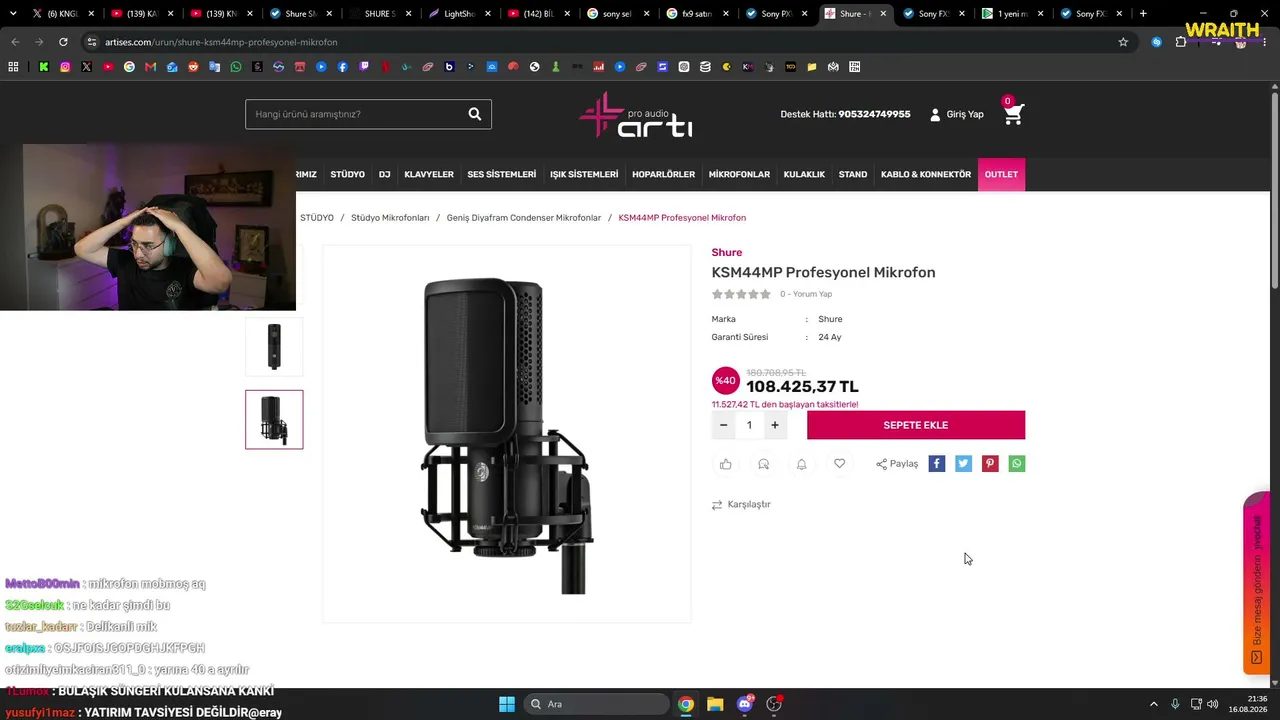Switch to the 'fx9 satın' tab
This screenshot has height=720, width=1280.
point(698,14)
